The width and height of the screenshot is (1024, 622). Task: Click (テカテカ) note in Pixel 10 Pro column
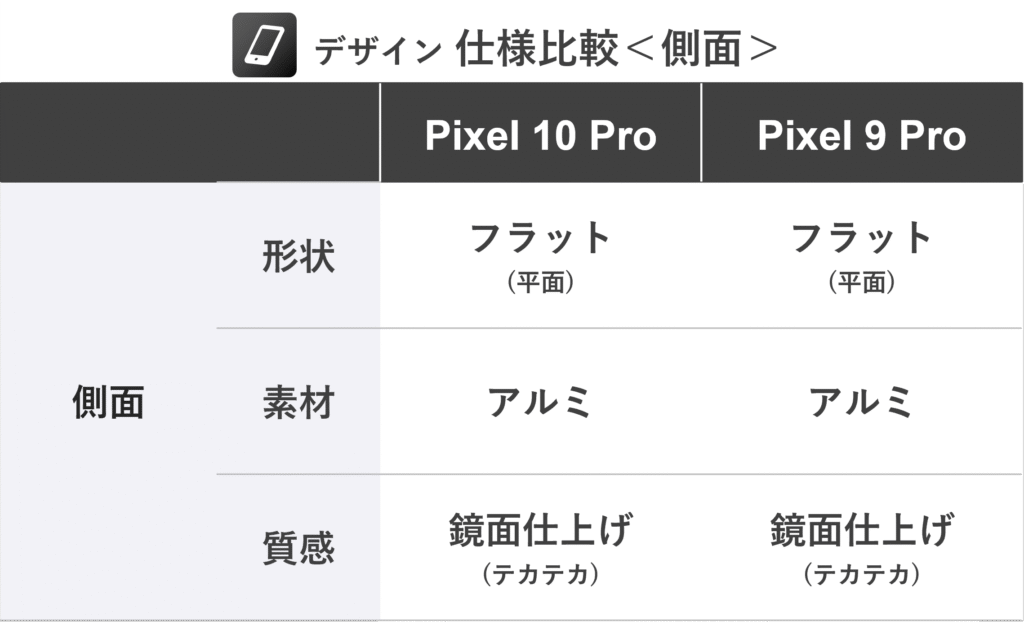(540, 575)
